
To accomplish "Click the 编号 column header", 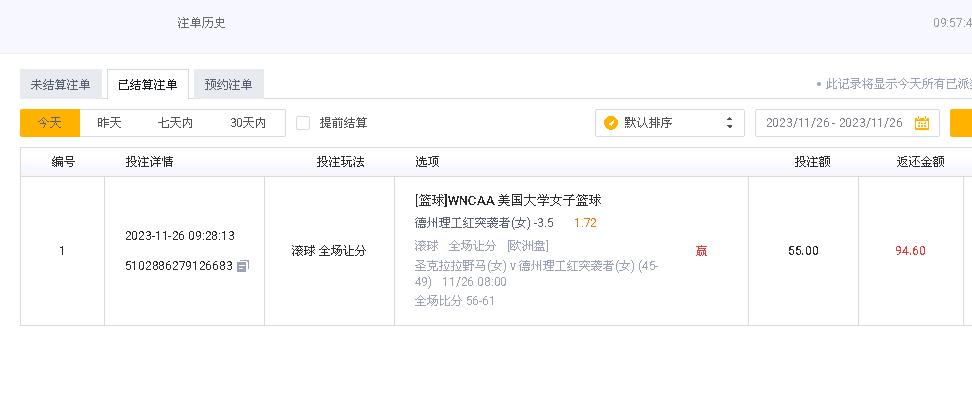I will (x=63, y=162).
